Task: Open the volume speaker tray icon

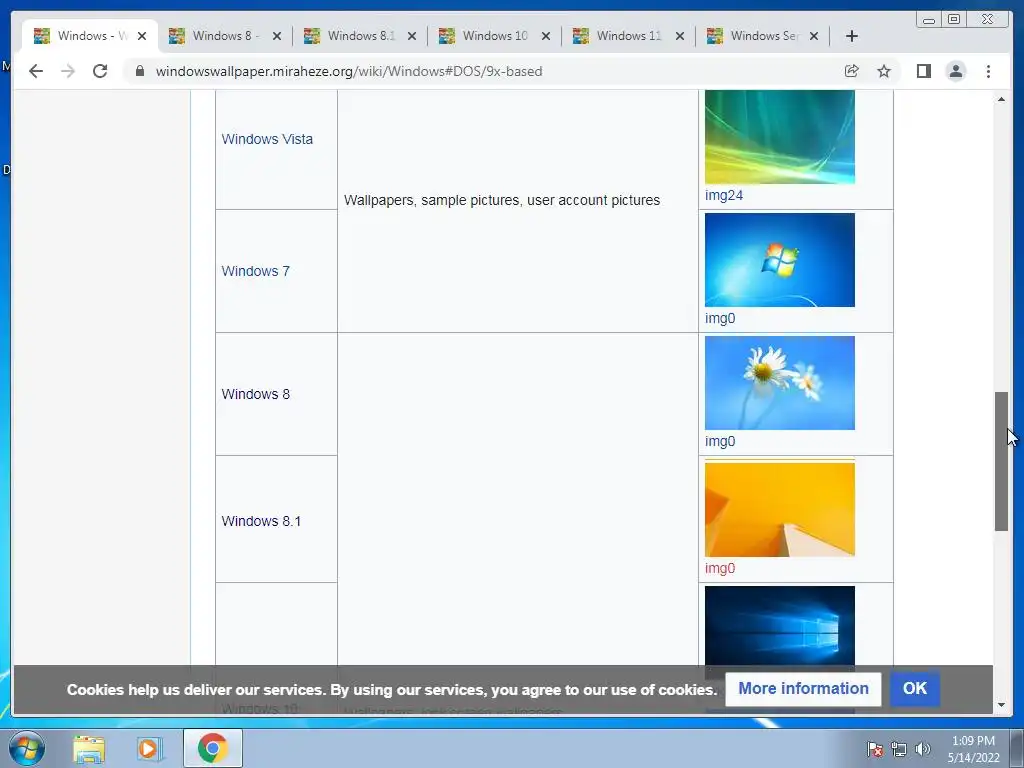Action: pyautogui.click(x=923, y=749)
